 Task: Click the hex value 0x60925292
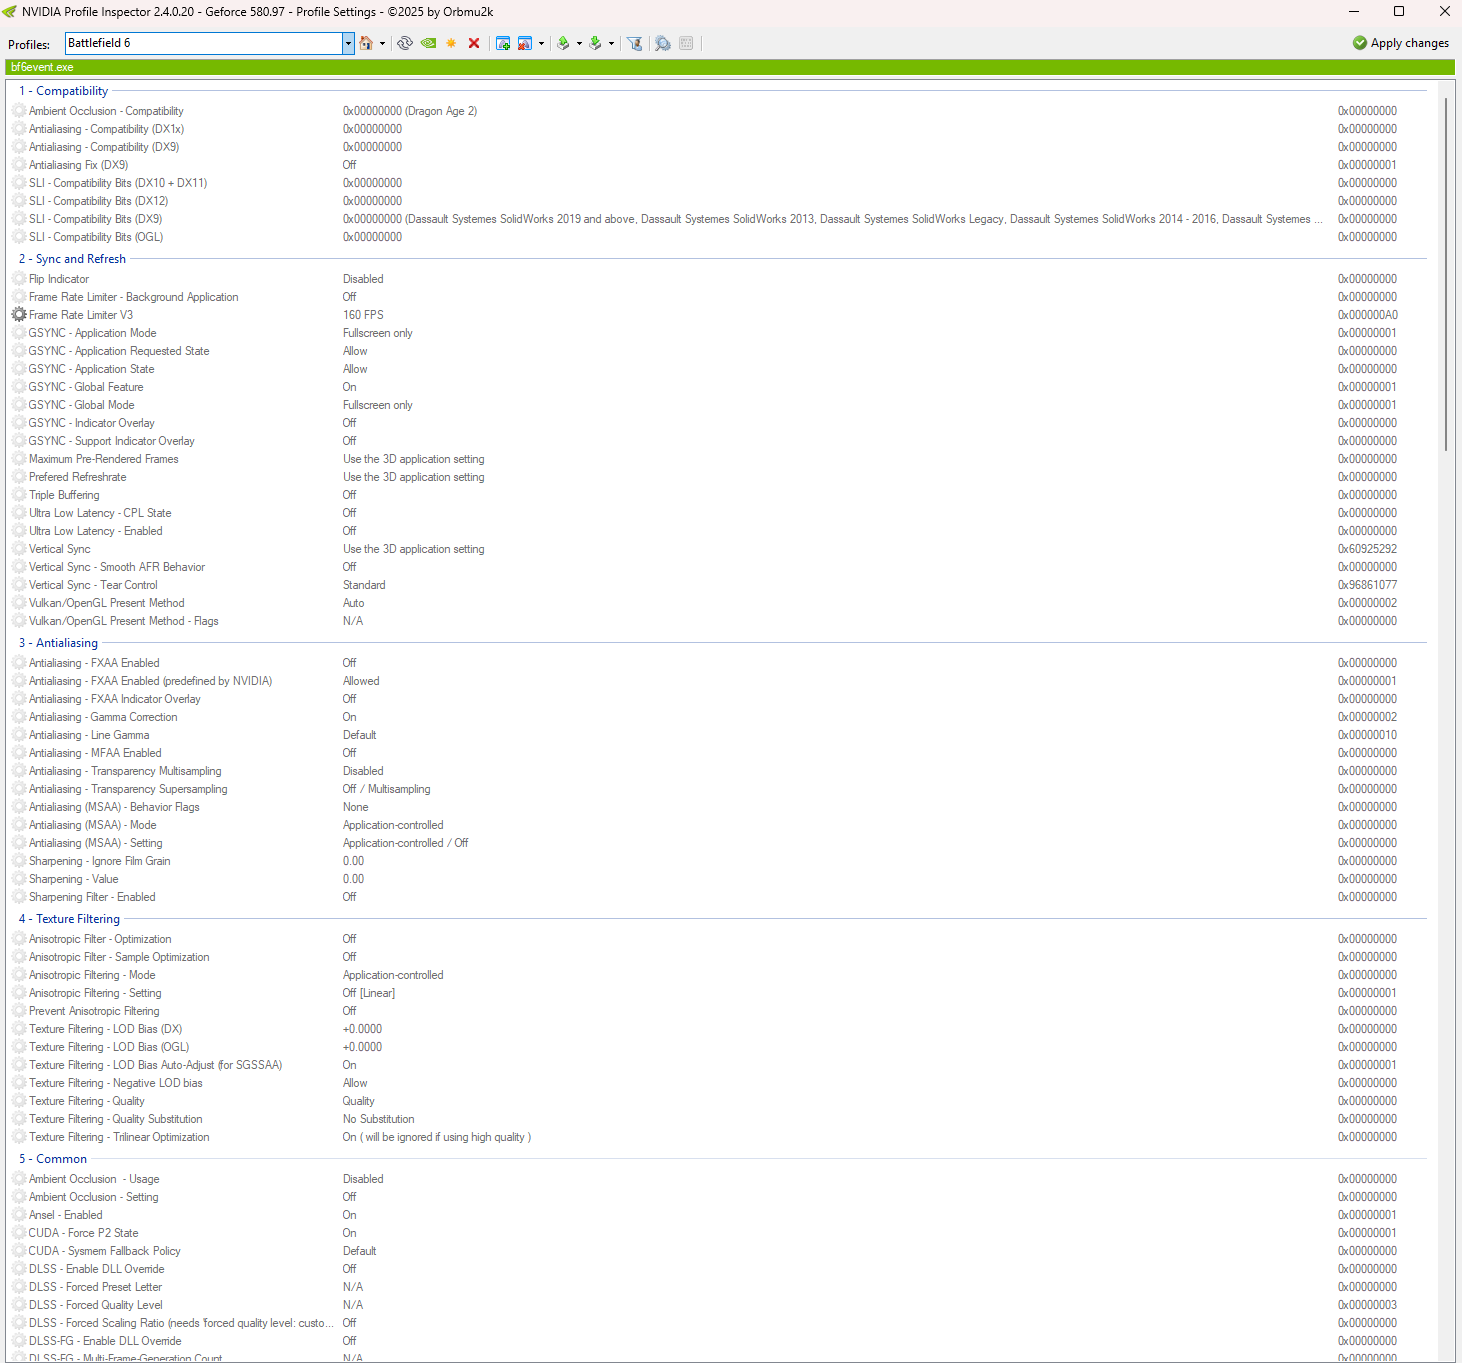coord(1368,549)
